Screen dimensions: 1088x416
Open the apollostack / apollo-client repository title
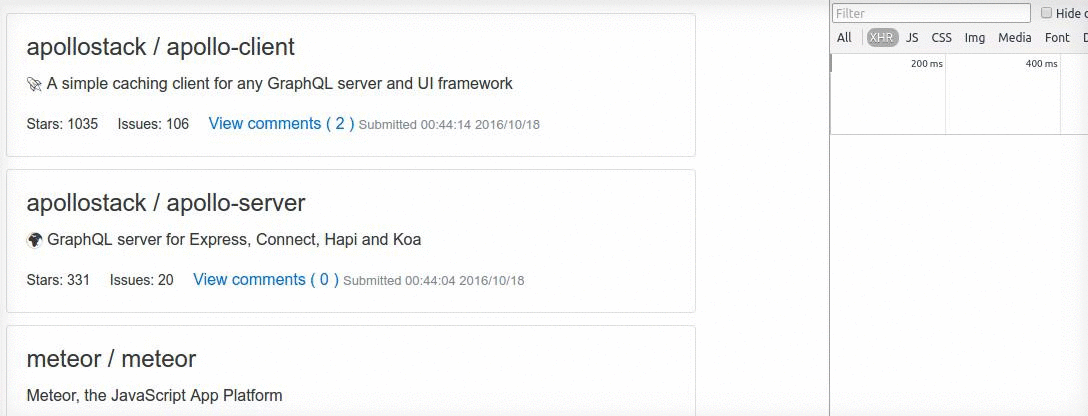tap(160, 47)
